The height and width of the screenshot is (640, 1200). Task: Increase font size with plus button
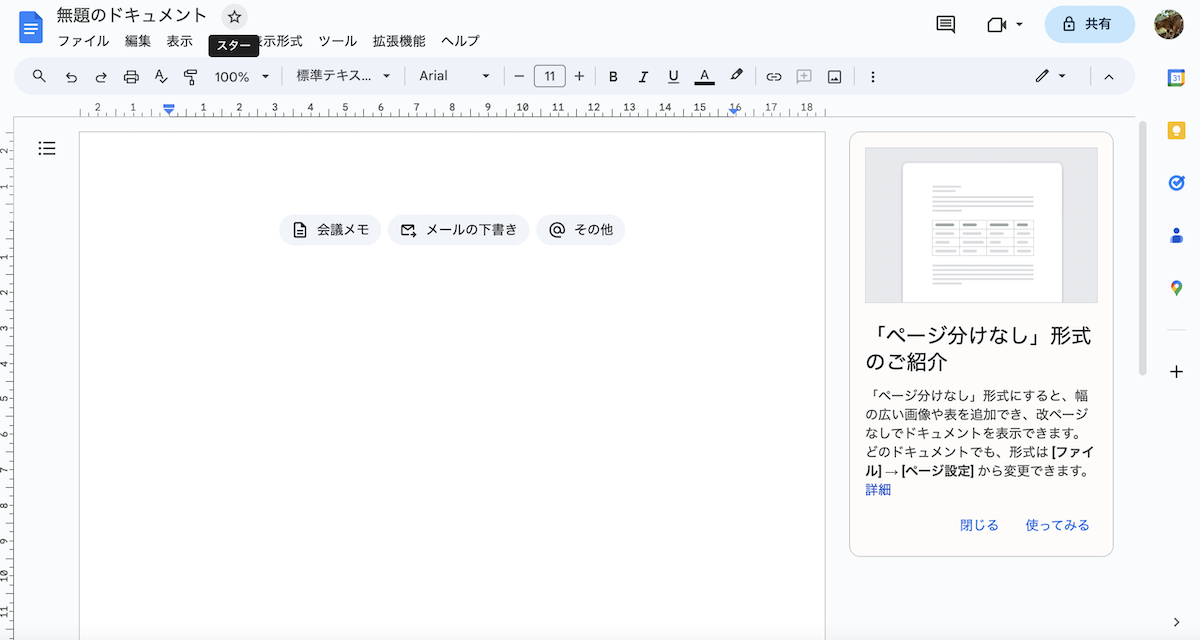579,76
